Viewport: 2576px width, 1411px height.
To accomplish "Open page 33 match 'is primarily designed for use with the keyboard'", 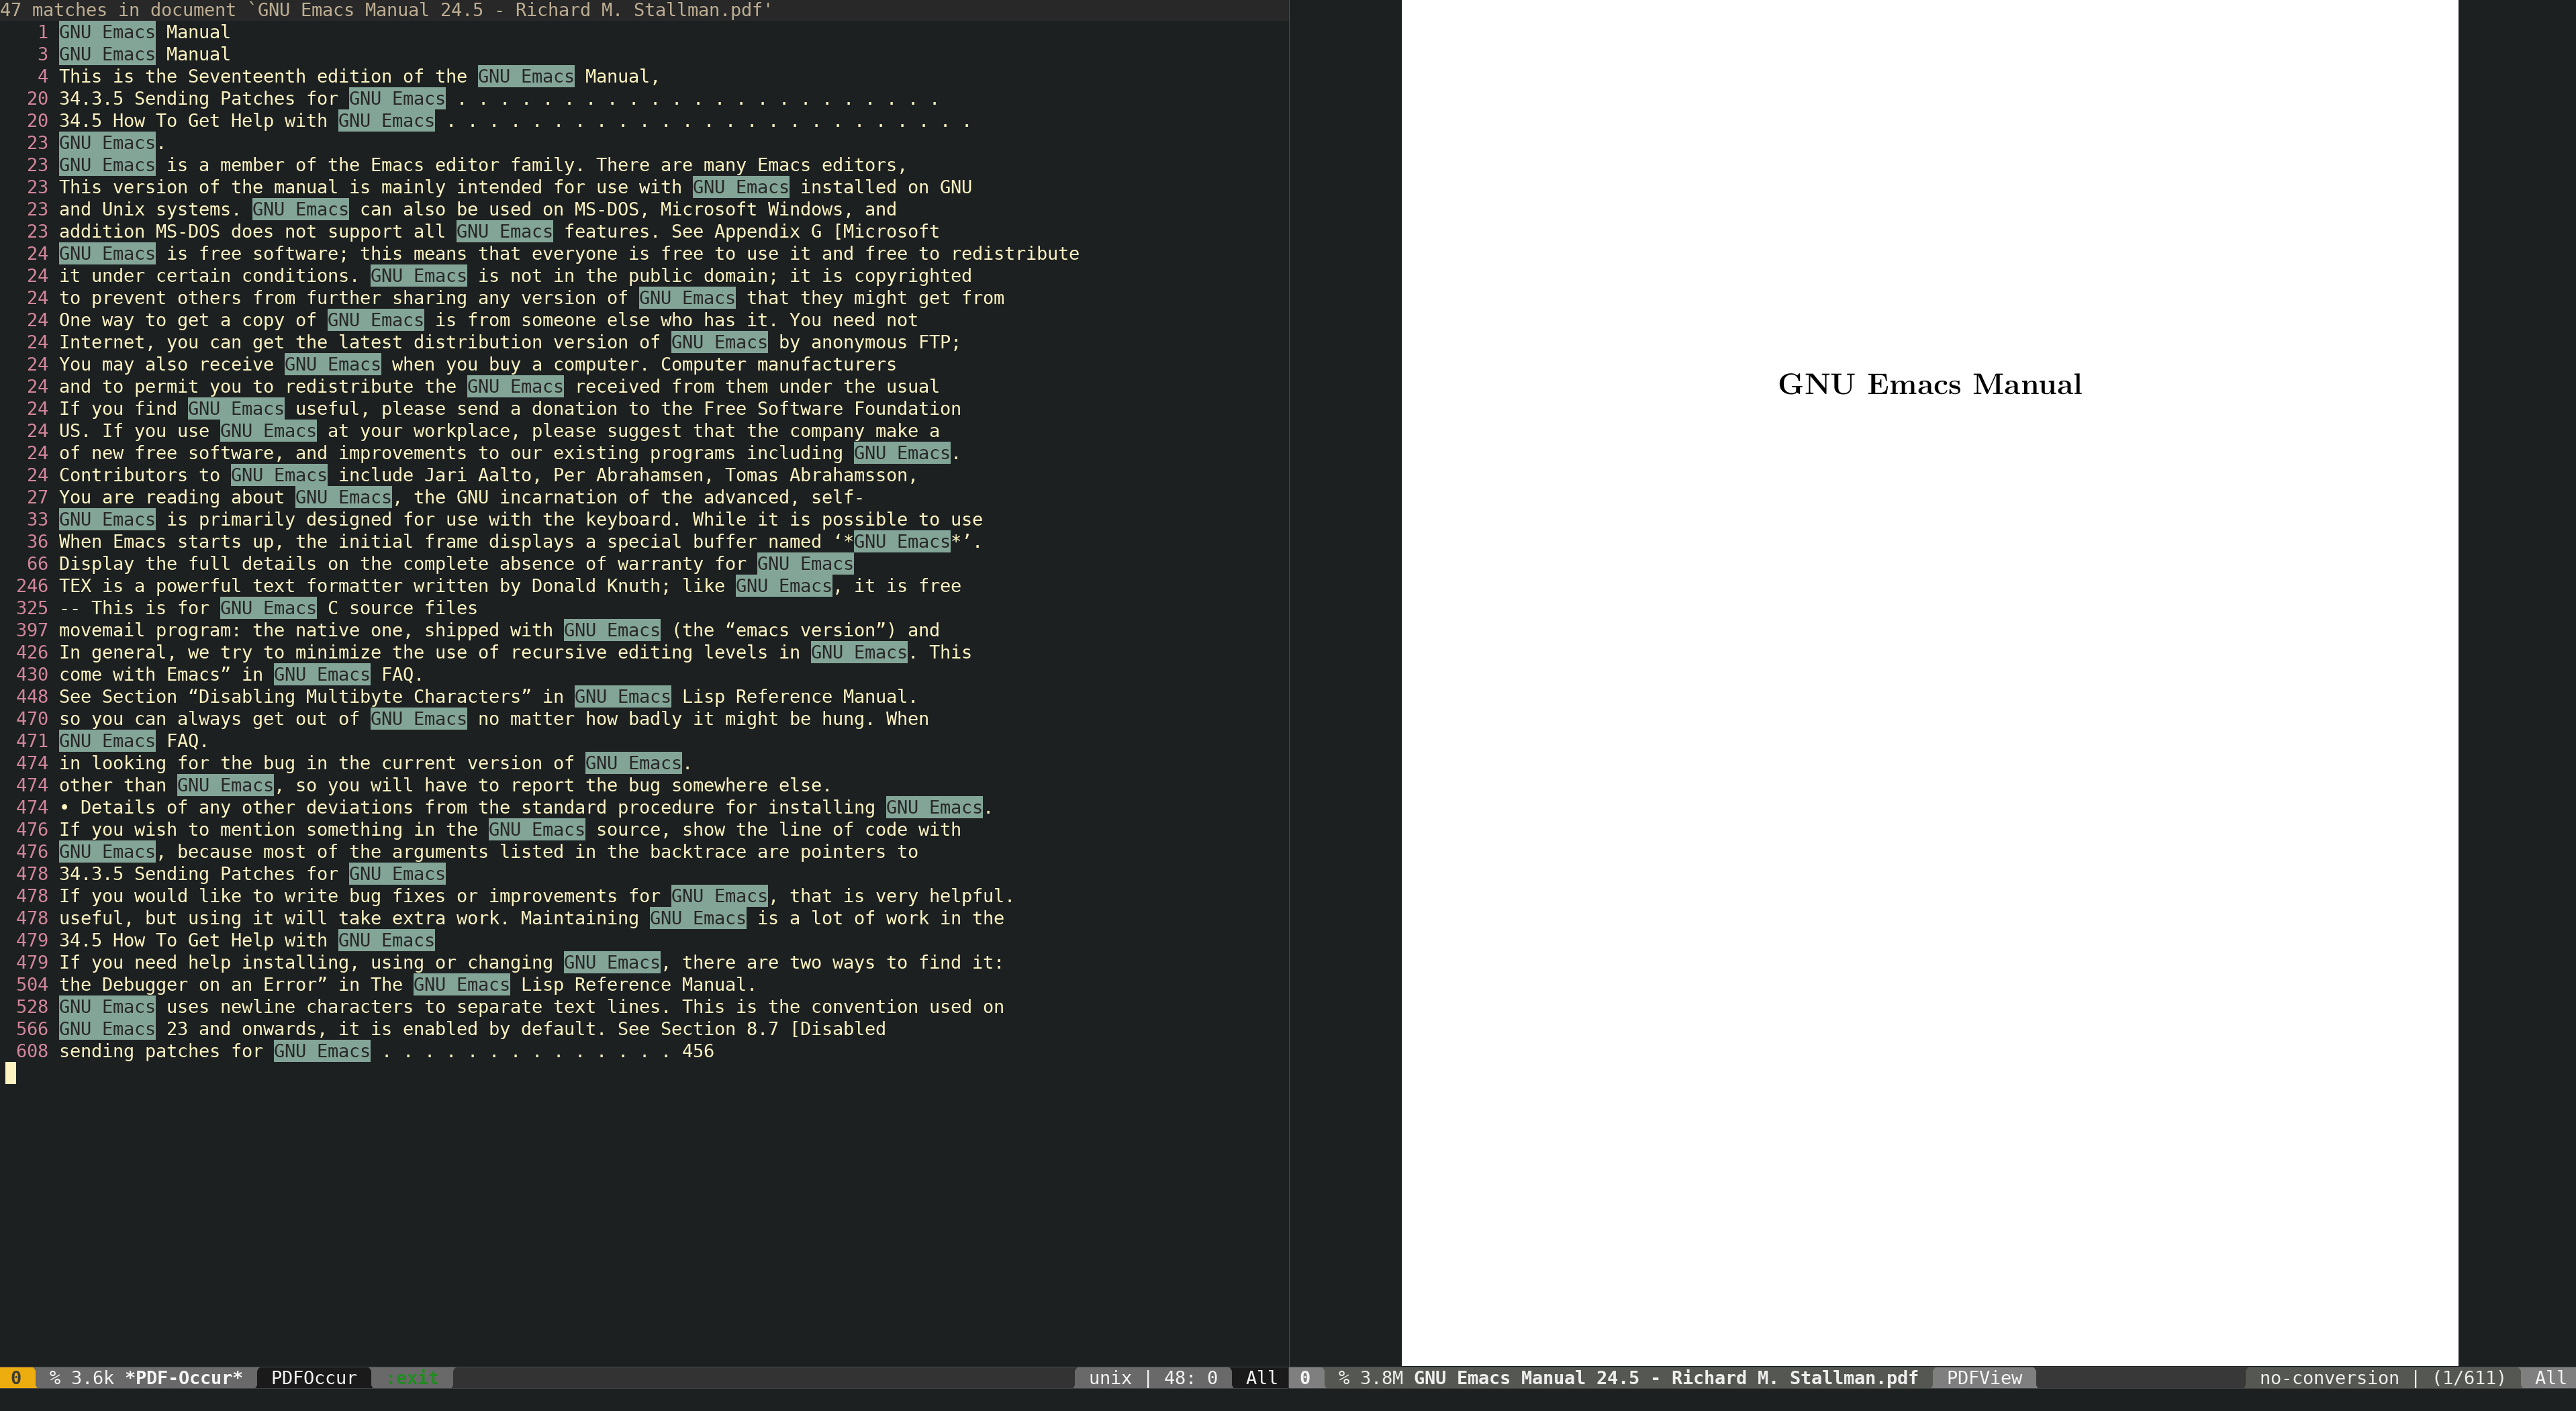I will coord(520,519).
